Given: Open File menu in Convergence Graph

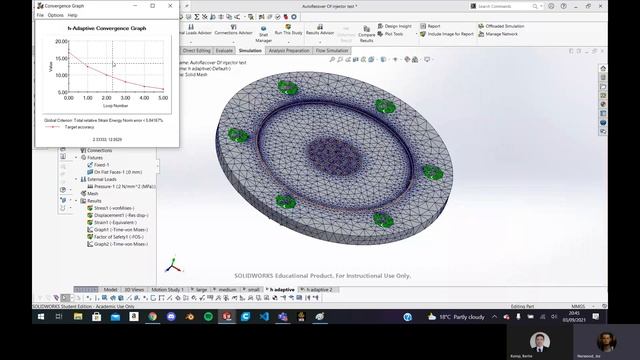Looking at the screenshot, I should coord(40,15).
